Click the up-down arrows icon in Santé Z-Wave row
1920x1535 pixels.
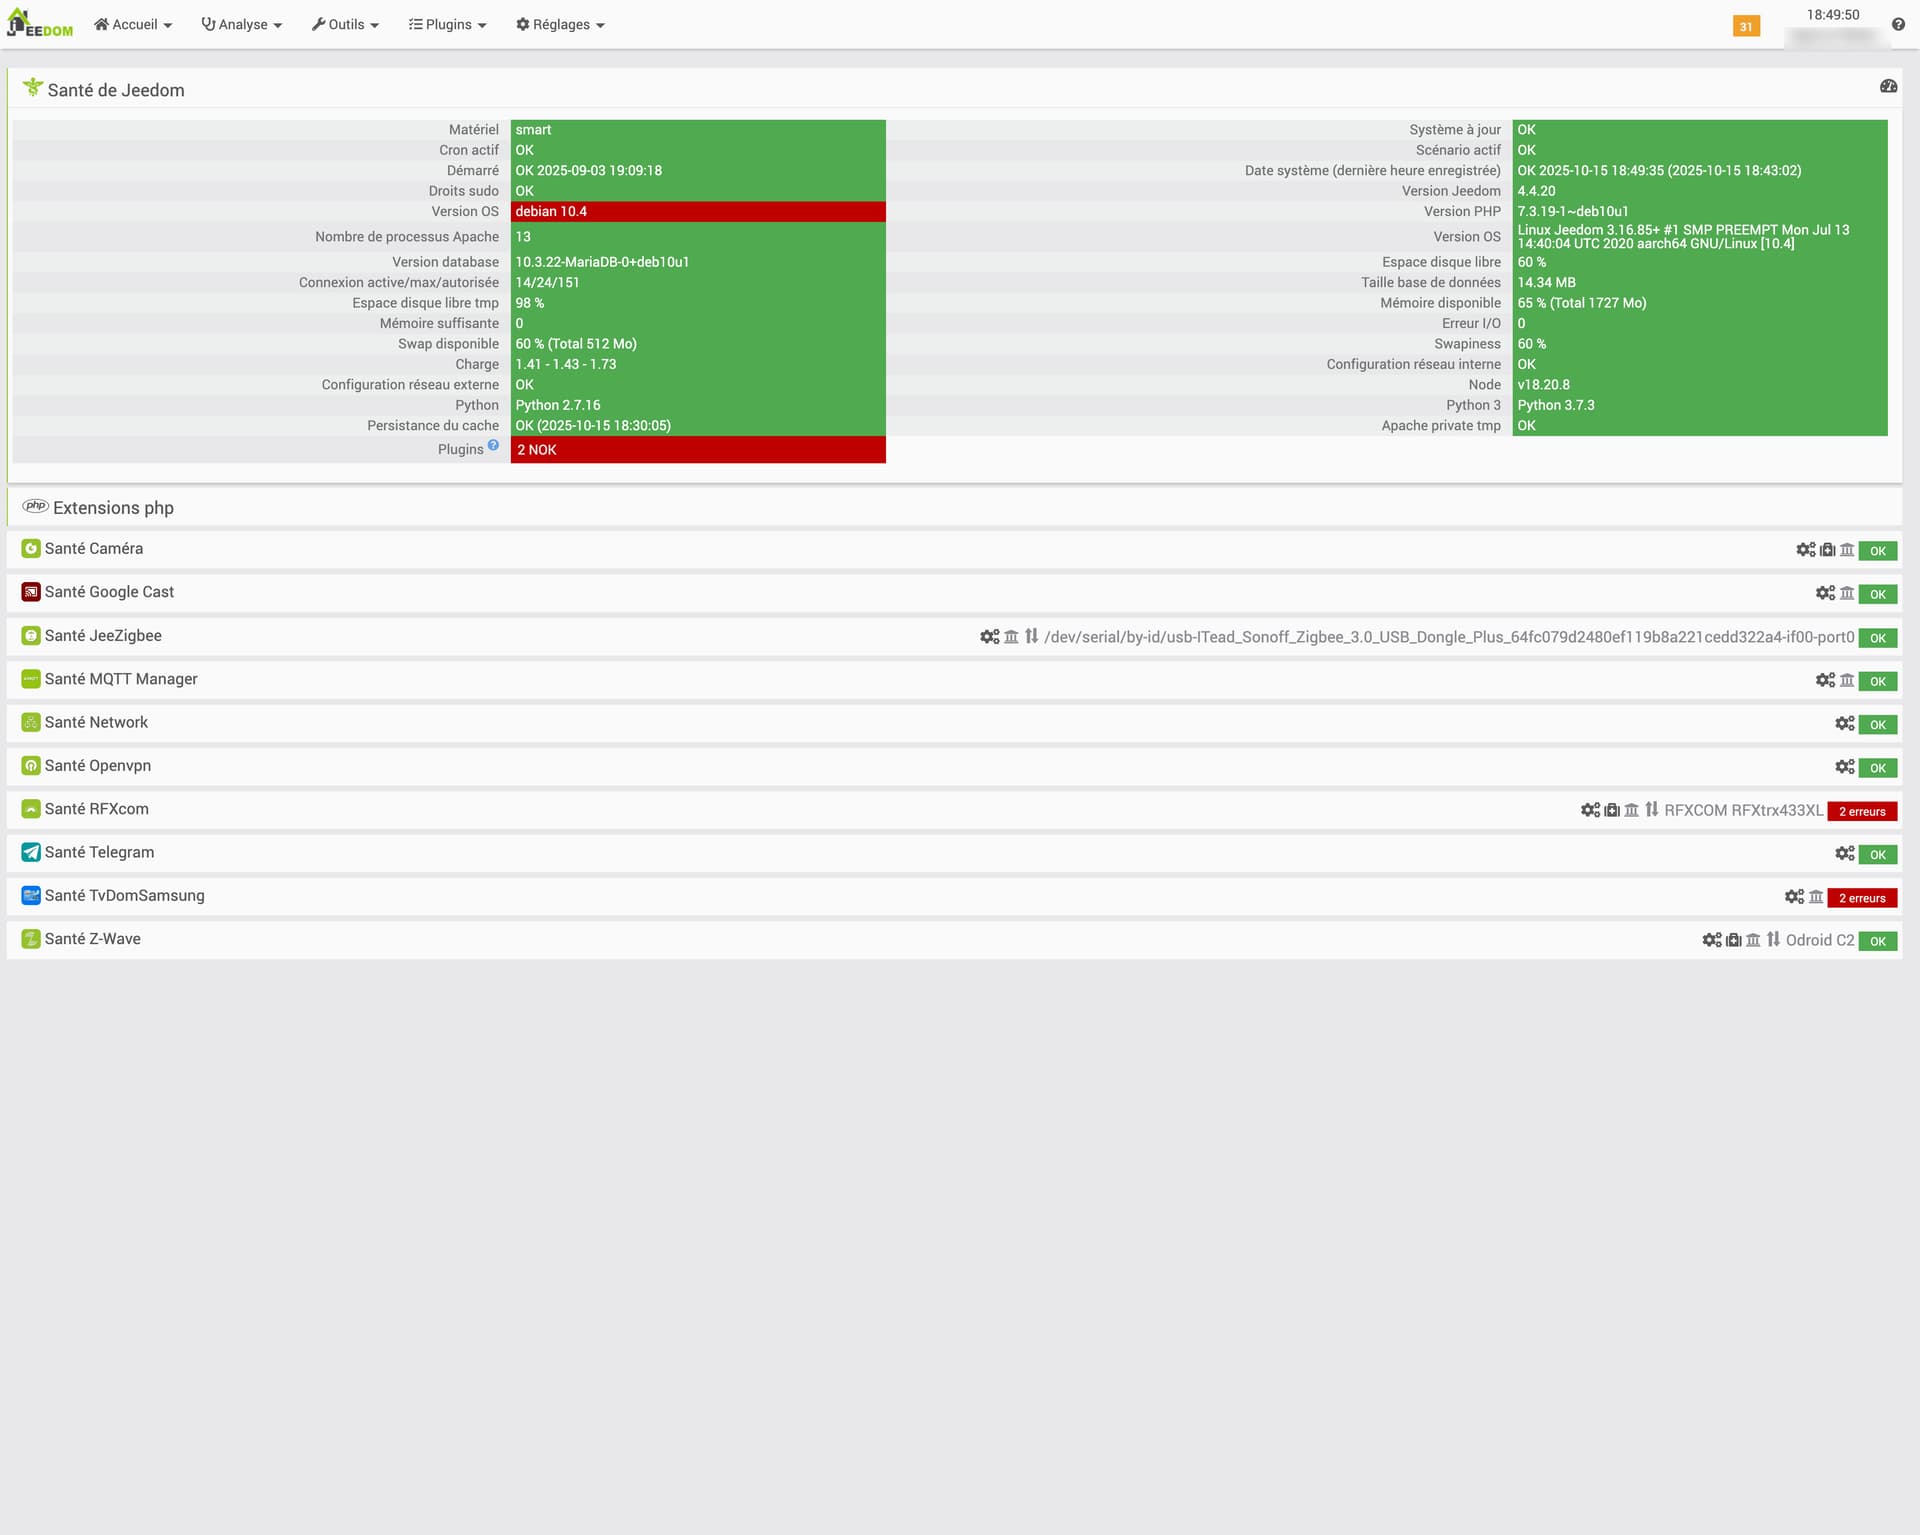point(1773,940)
